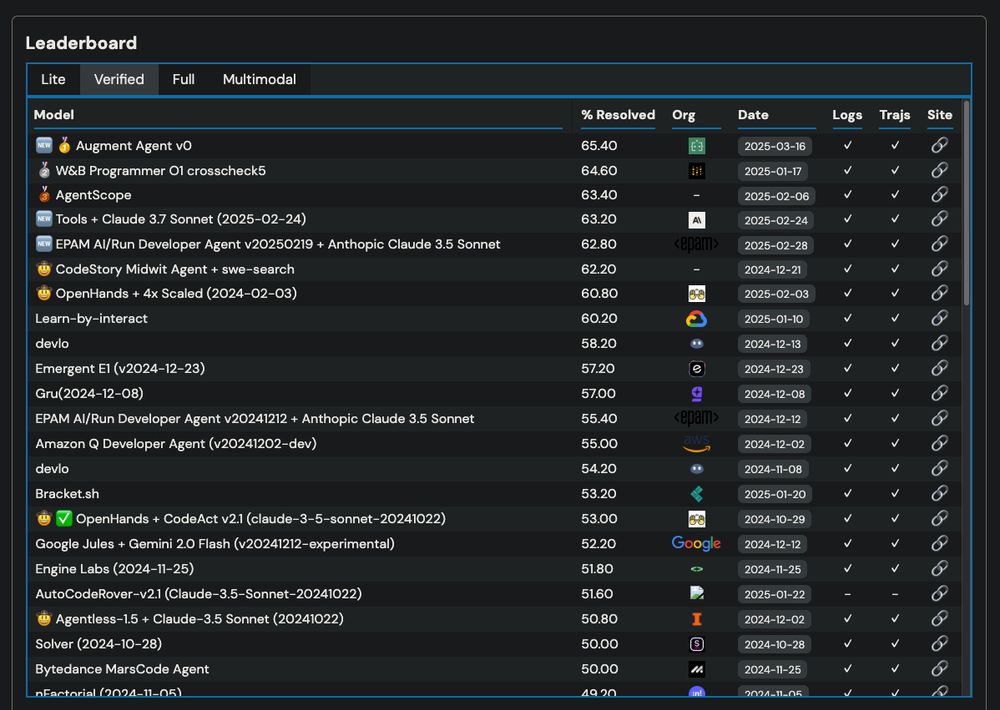The width and height of the screenshot is (1000, 710).
Task: Click the date 2025-01-22
Action: tap(774, 595)
